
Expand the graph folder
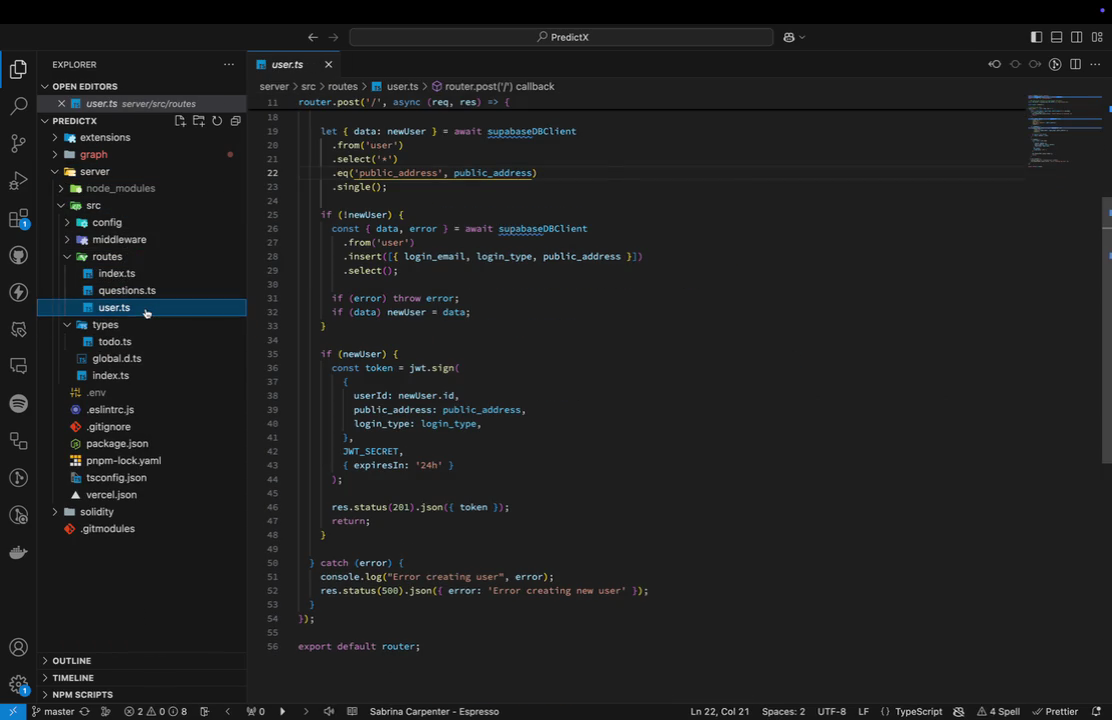pos(142,155)
